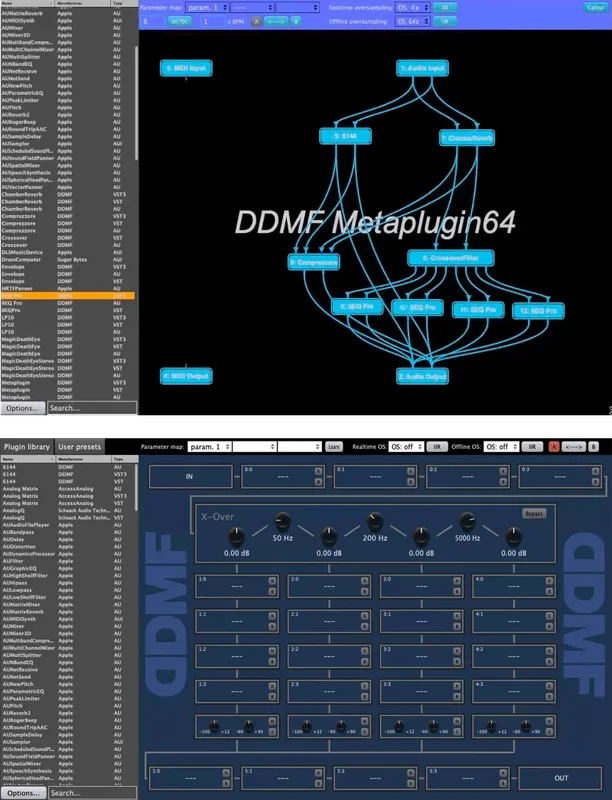Select AUAudioFilePlayer in lower plugin list
Image resolution: width=612 pixels, height=800 pixels.
click(x=68, y=525)
